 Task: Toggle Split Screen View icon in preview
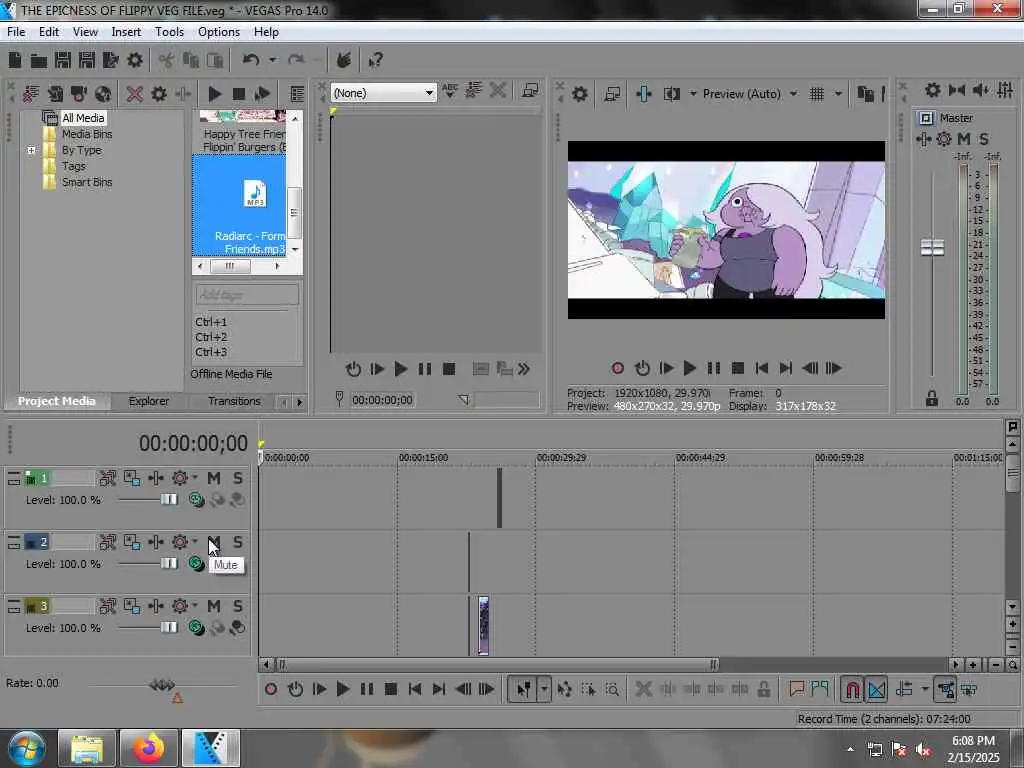point(671,94)
